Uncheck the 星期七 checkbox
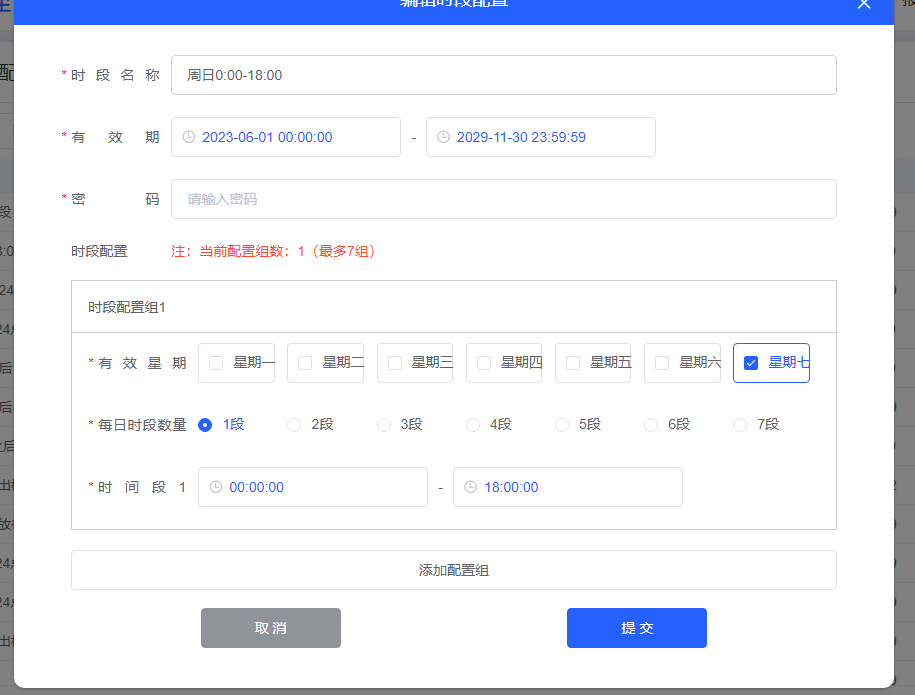Viewport: 915px width, 695px height. (751, 363)
